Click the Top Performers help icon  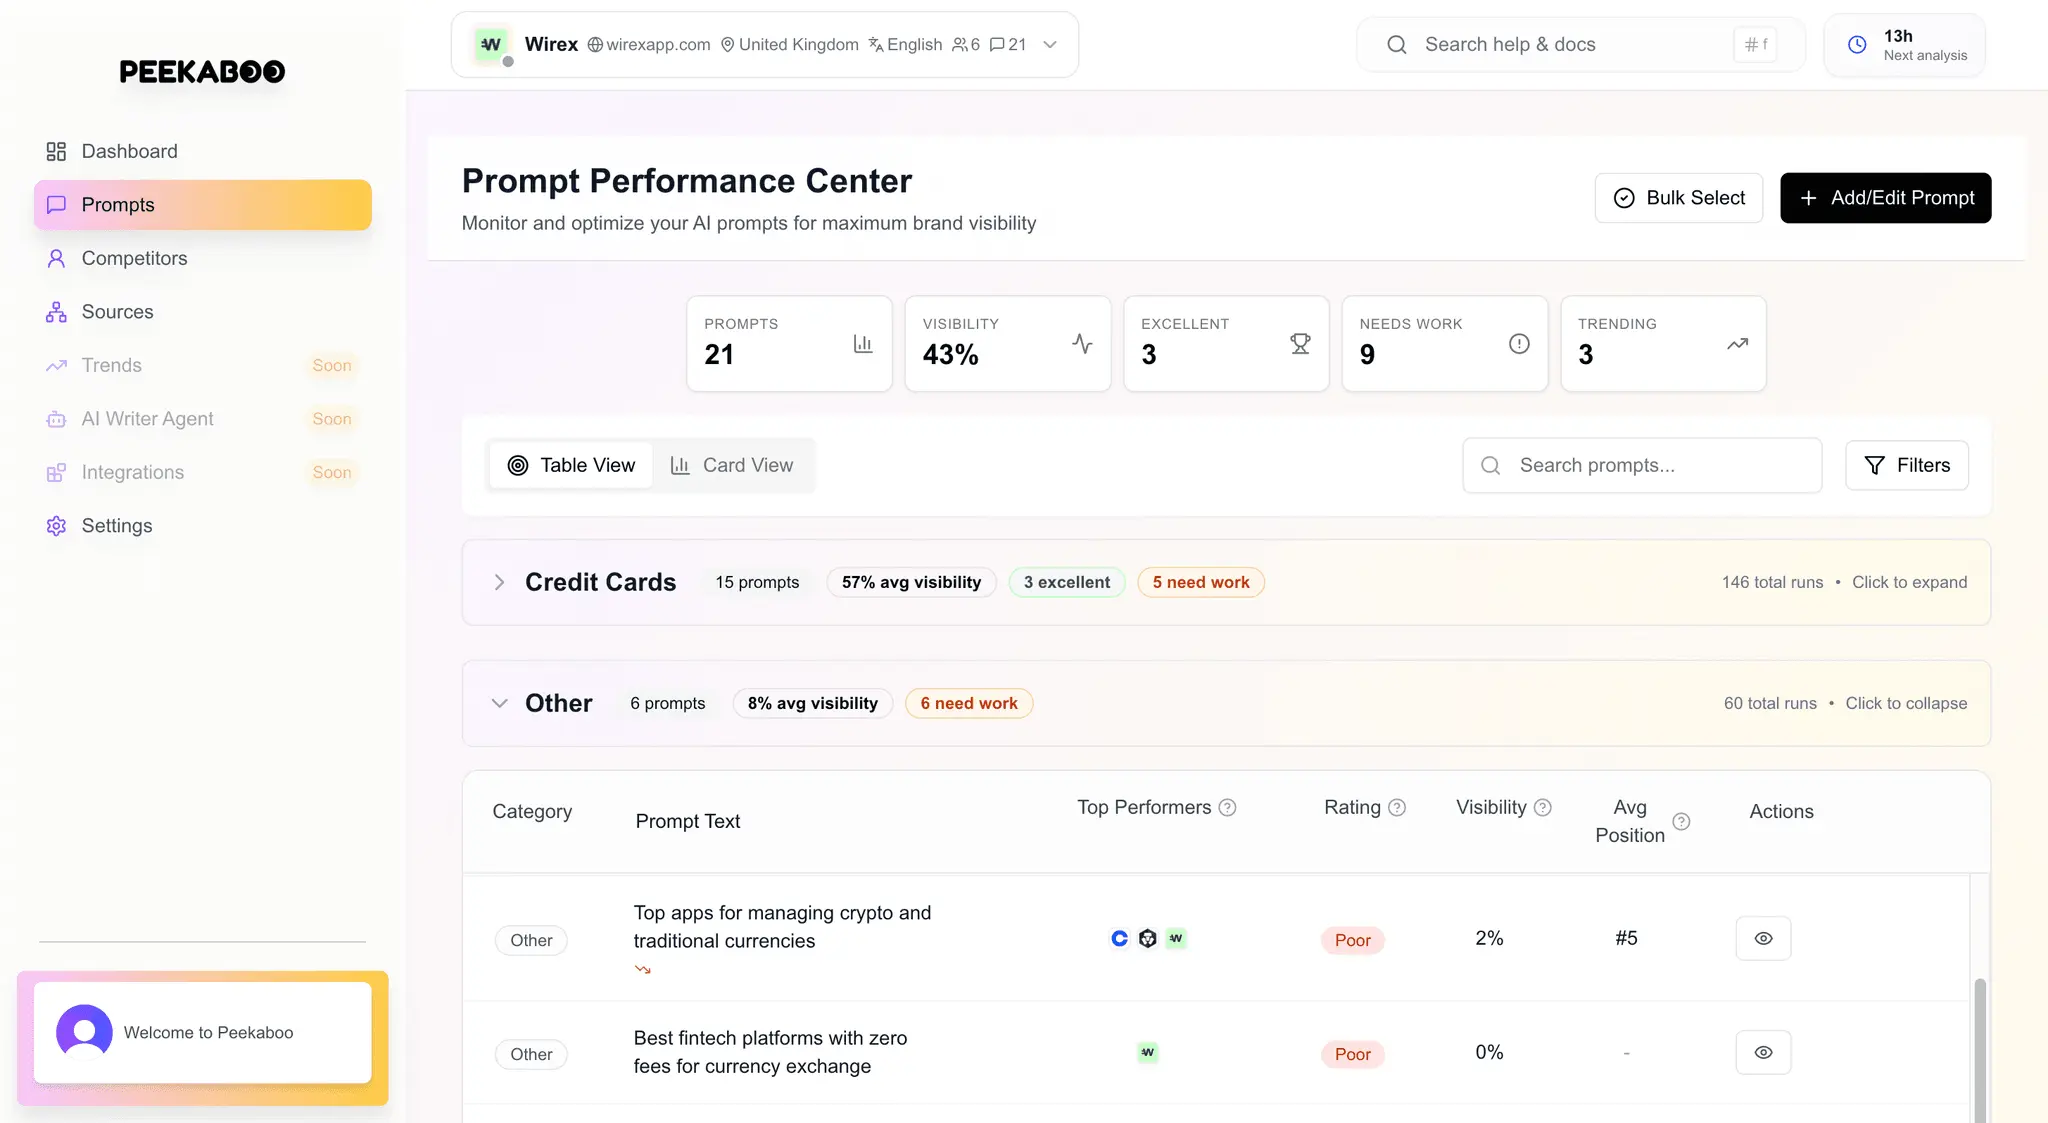[1228, 807]
